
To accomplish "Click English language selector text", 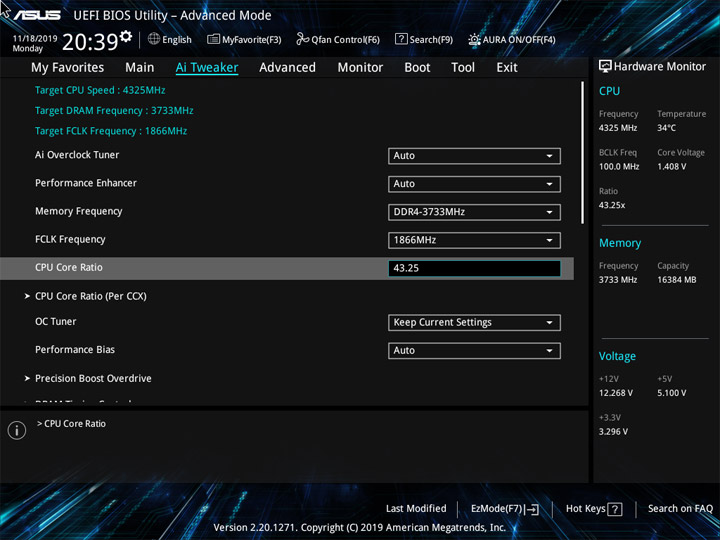I will (177, 40).
